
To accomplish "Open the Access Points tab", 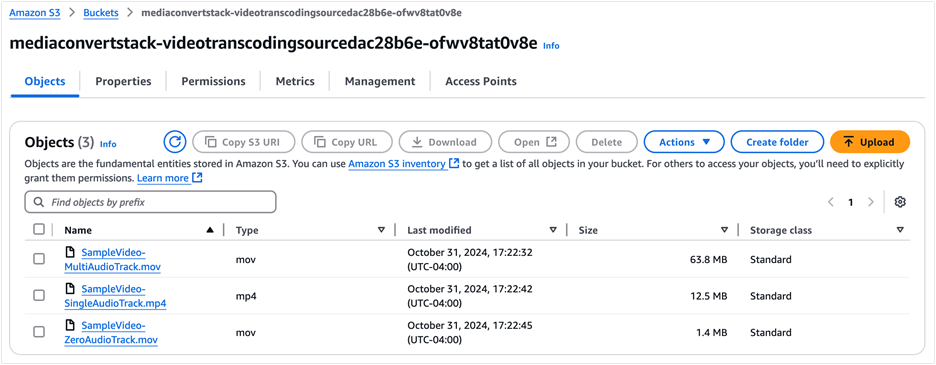I will pyautogui.click(x=481, y=81).
